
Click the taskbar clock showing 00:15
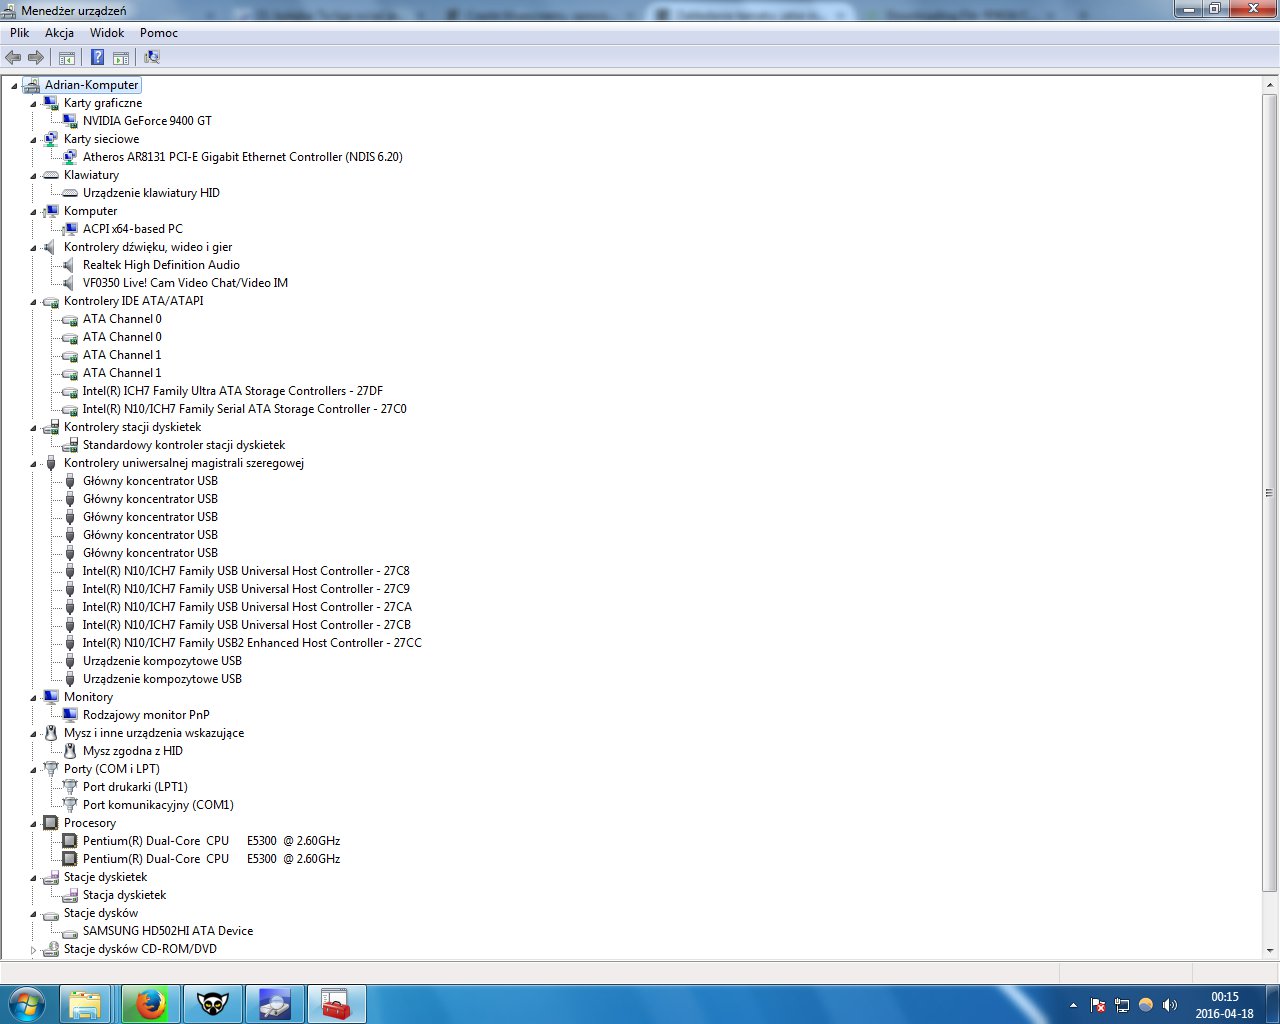1224,1005
